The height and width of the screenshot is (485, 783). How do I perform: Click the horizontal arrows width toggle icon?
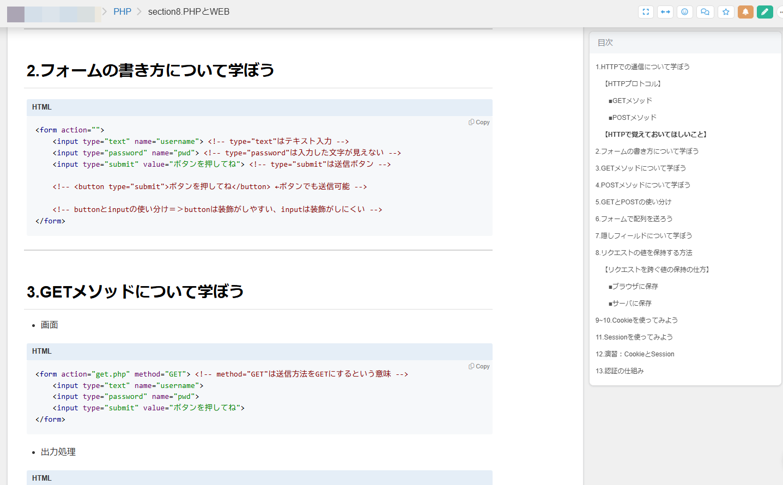click(x=665, y=12)
